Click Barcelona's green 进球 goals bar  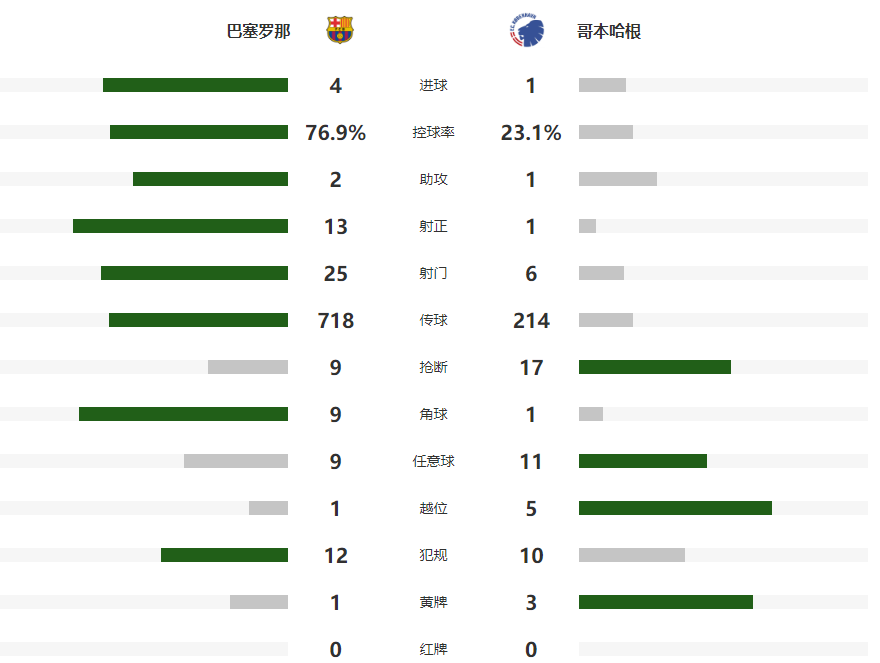(195, 85)
